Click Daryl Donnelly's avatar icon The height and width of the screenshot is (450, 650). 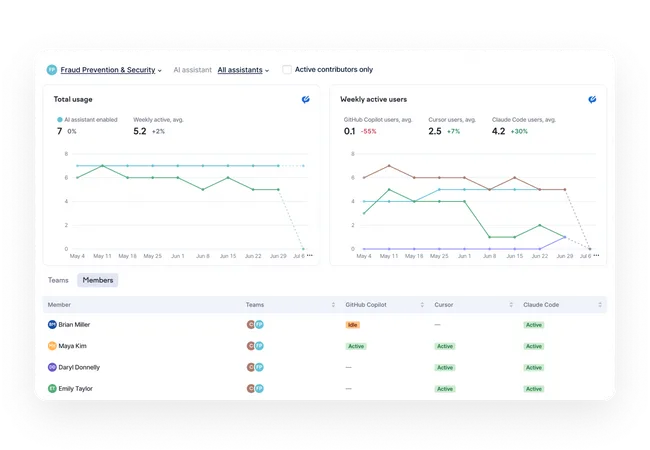tap(52, 367)
